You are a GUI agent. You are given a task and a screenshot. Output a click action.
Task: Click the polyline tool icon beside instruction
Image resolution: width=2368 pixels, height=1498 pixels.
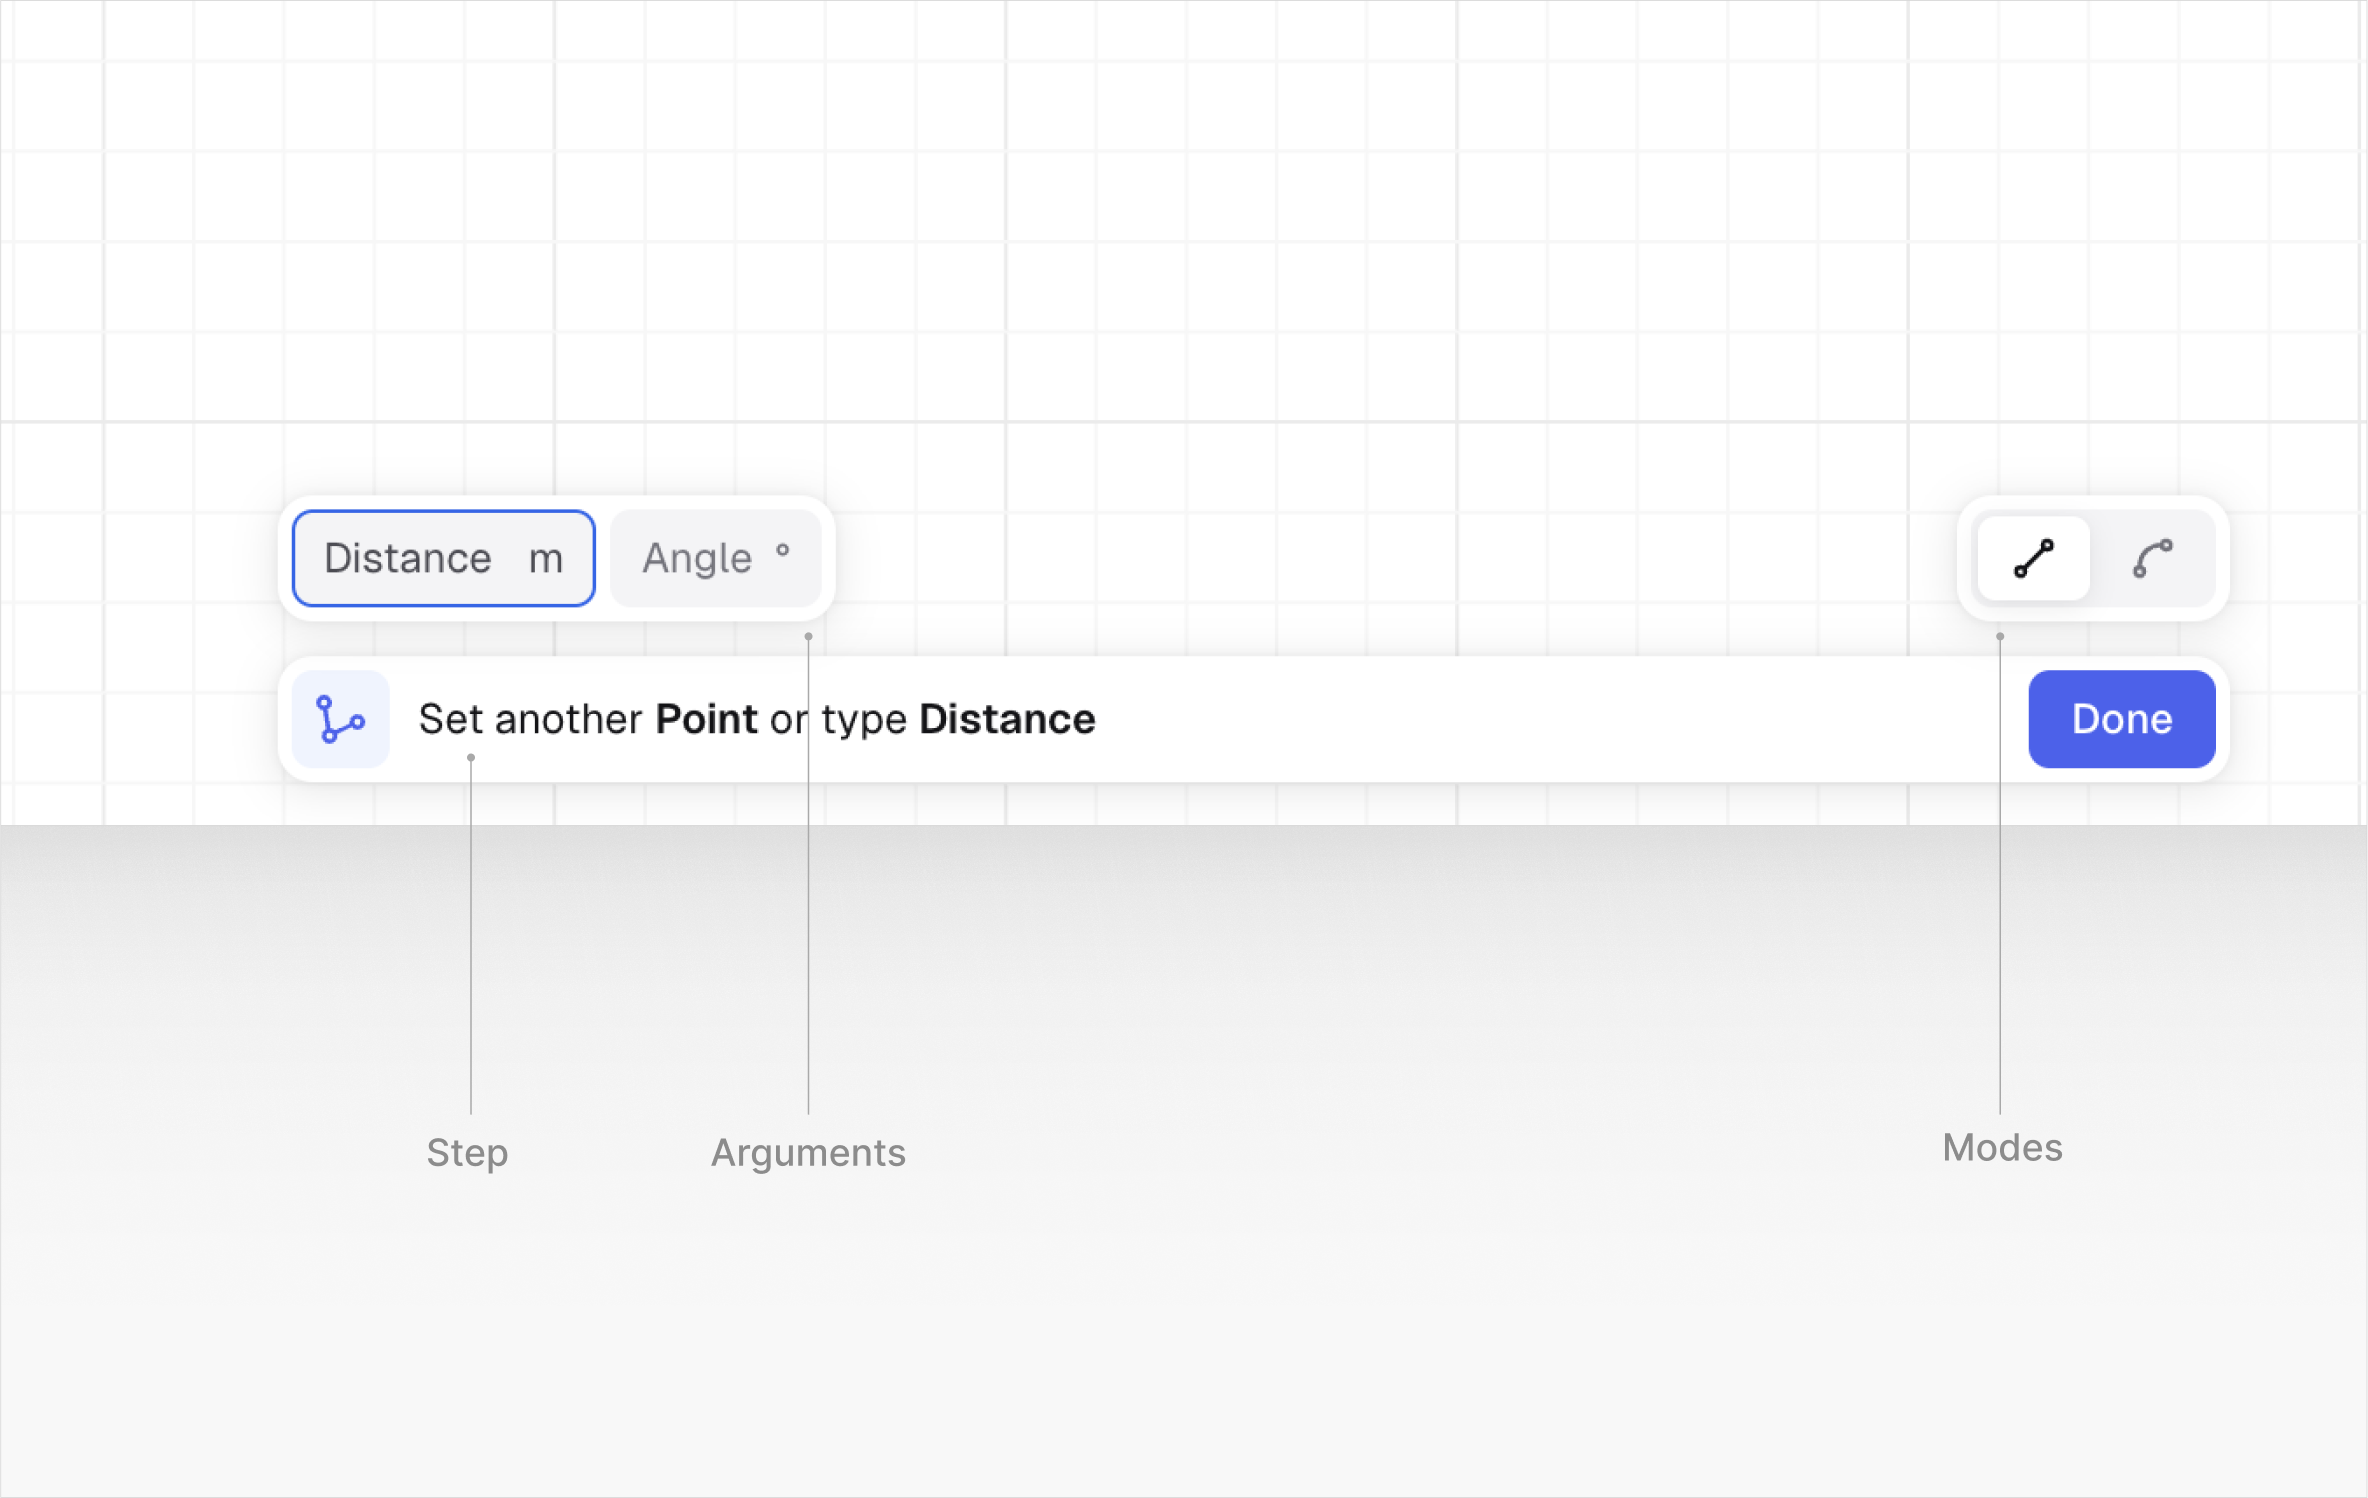coord(340,719)
